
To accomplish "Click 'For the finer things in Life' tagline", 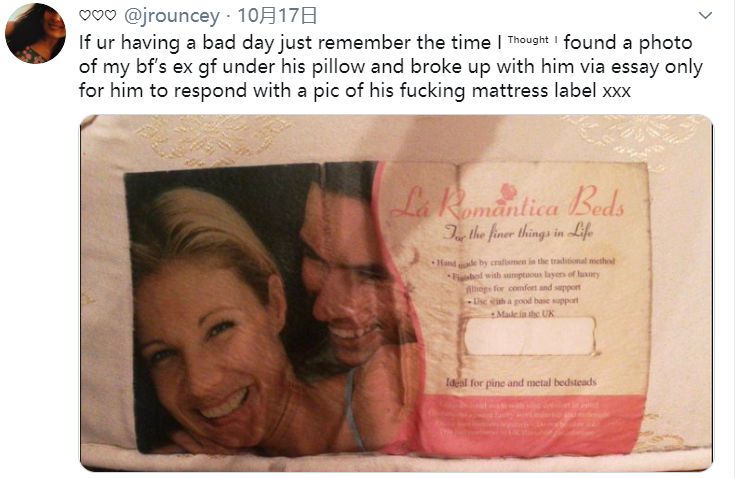I will pos(518,232).
